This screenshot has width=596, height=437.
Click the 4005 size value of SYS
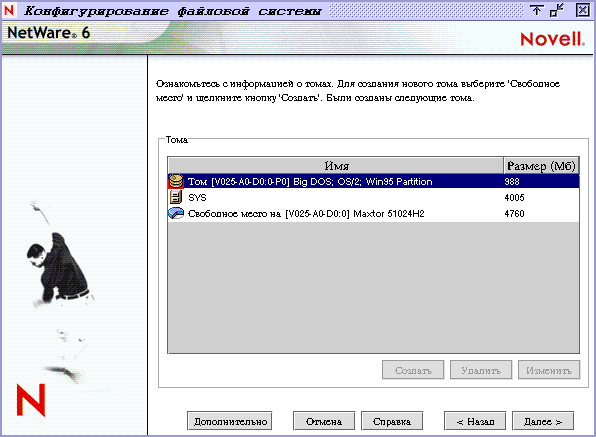tap(514, 198)
